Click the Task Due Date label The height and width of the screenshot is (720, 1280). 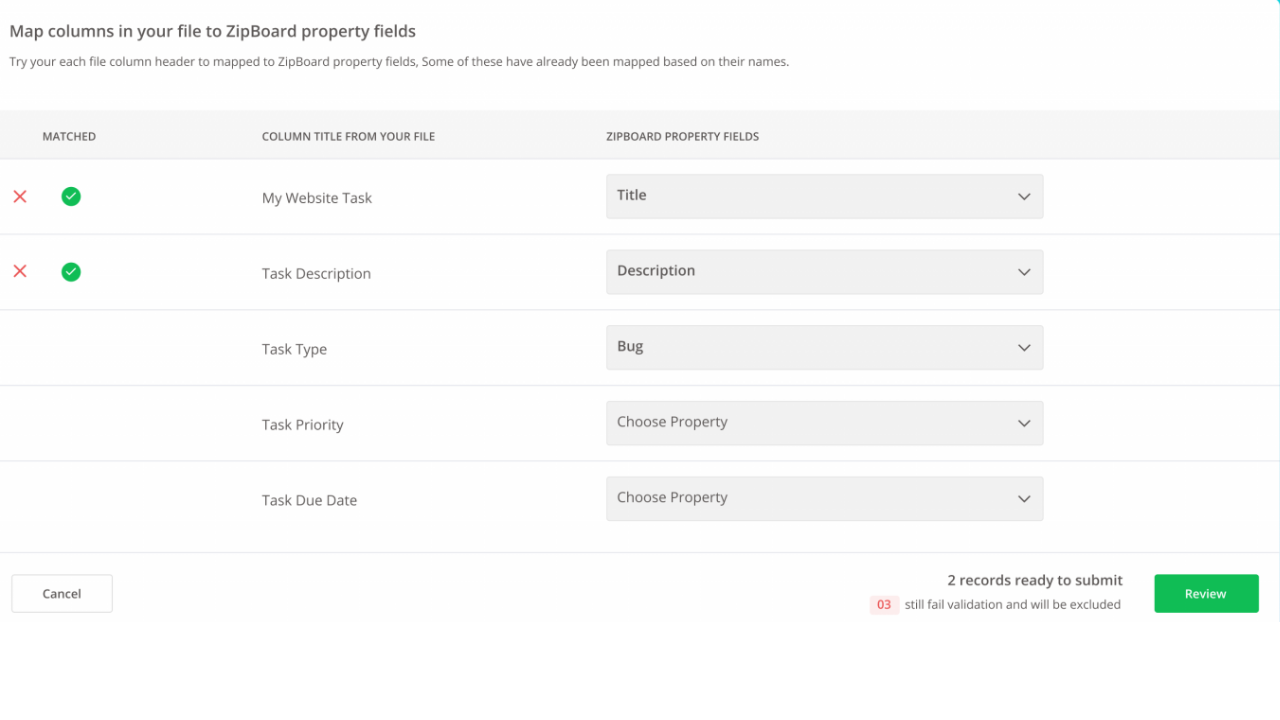click(x=309, y=500)
